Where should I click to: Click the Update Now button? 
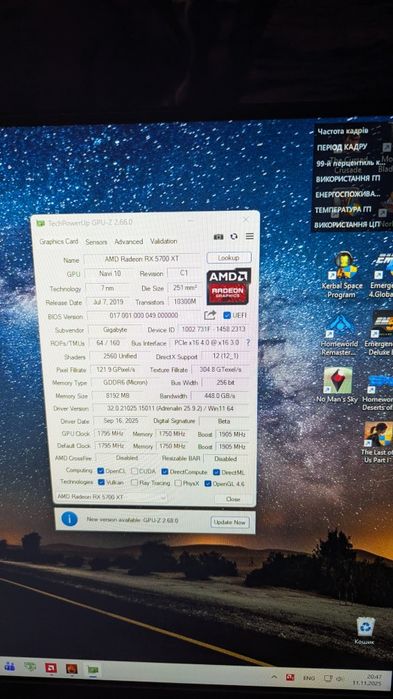pos(230,522)
